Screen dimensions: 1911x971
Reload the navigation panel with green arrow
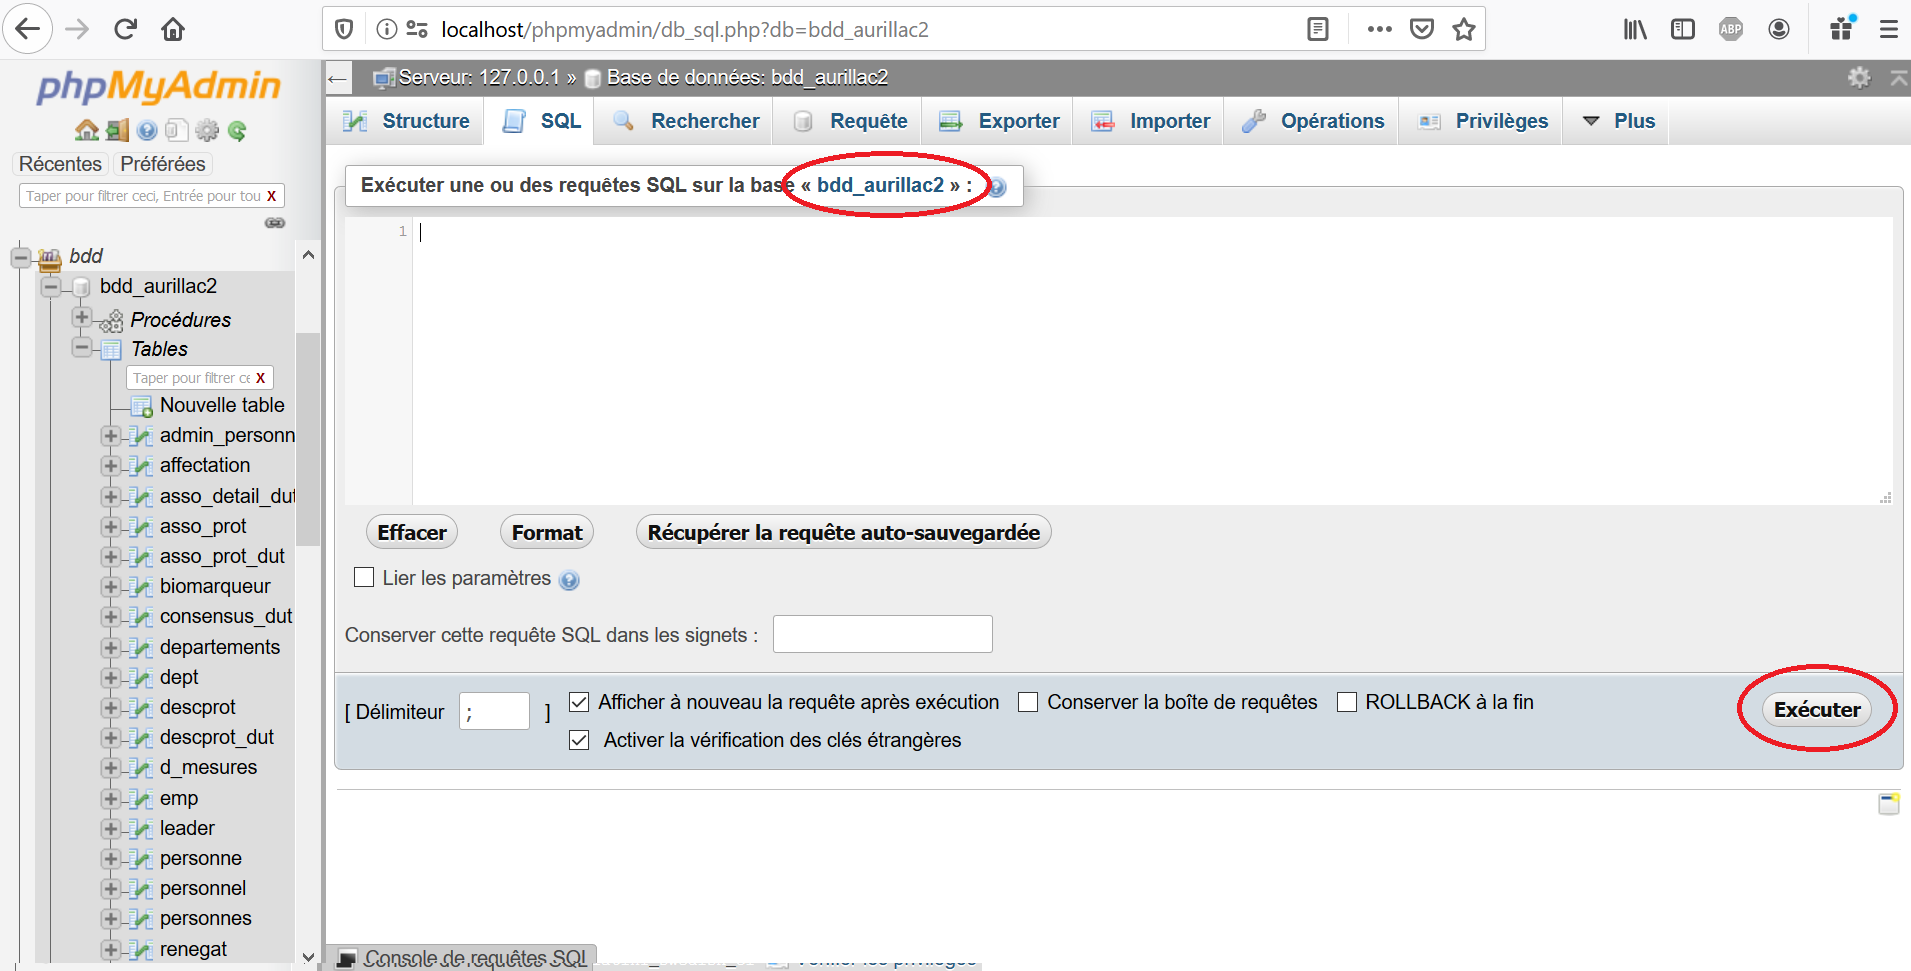[x=237, y=131]
